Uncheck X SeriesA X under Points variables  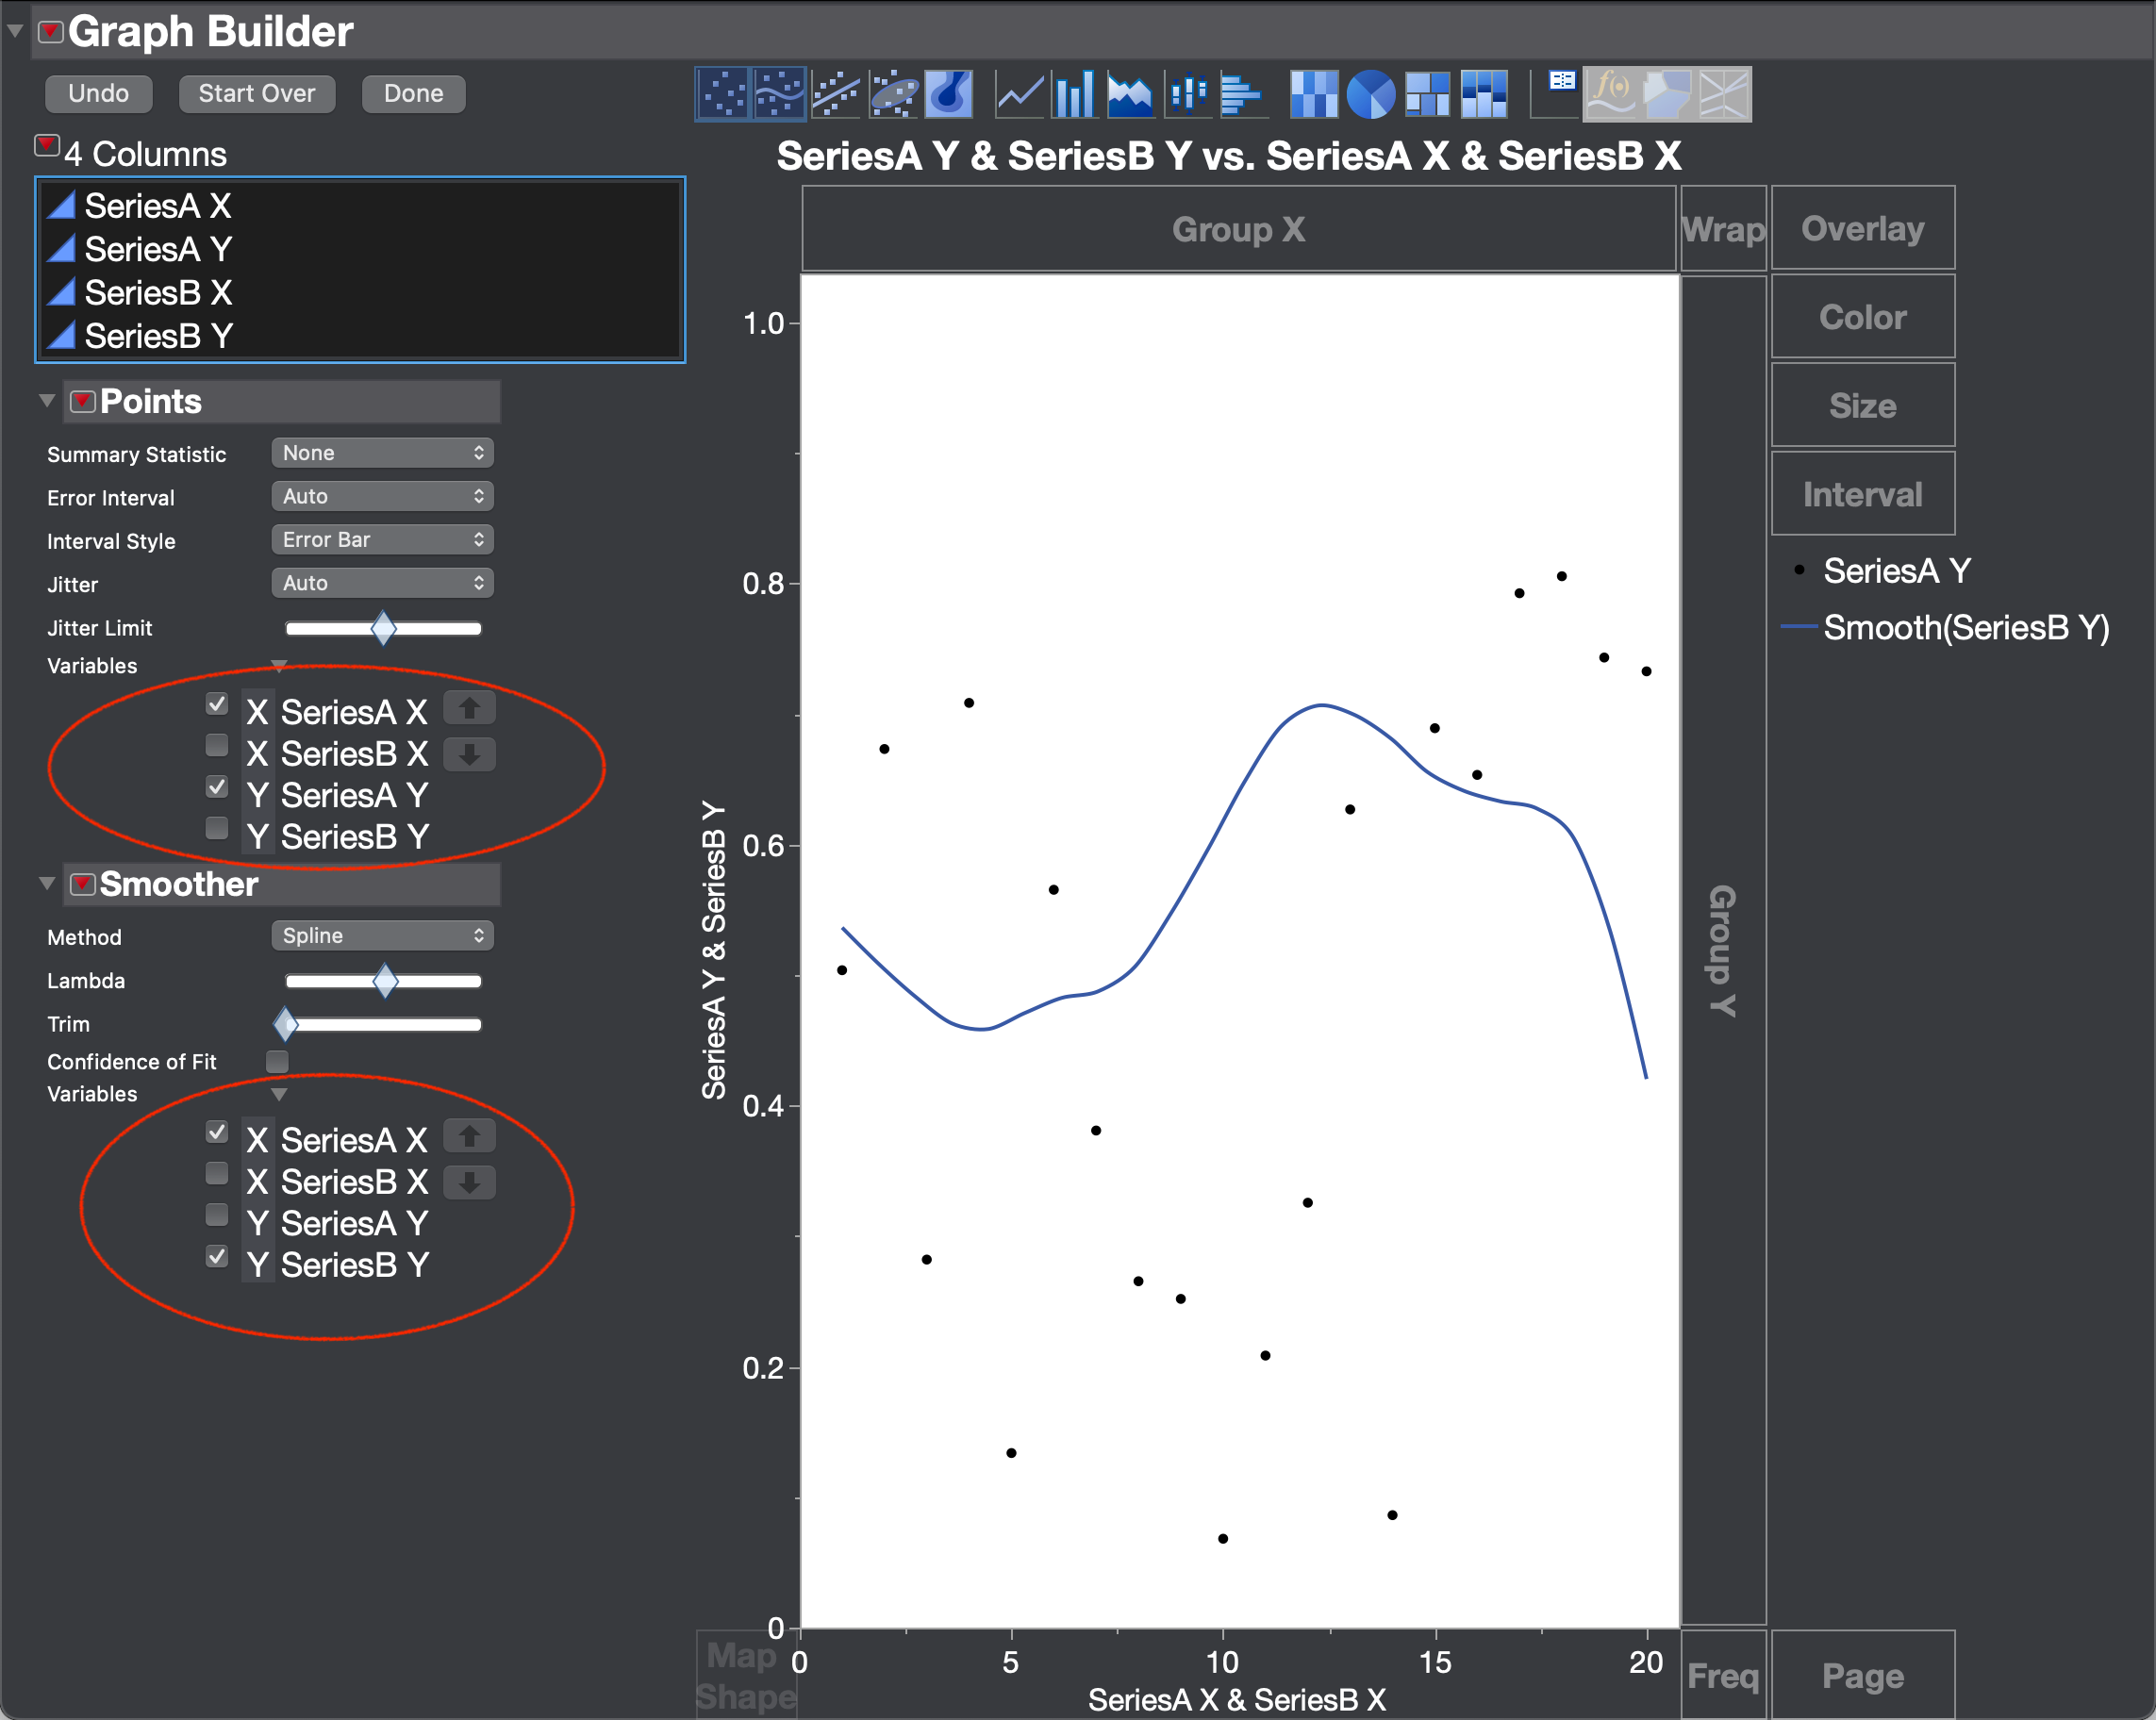(216, 704)
